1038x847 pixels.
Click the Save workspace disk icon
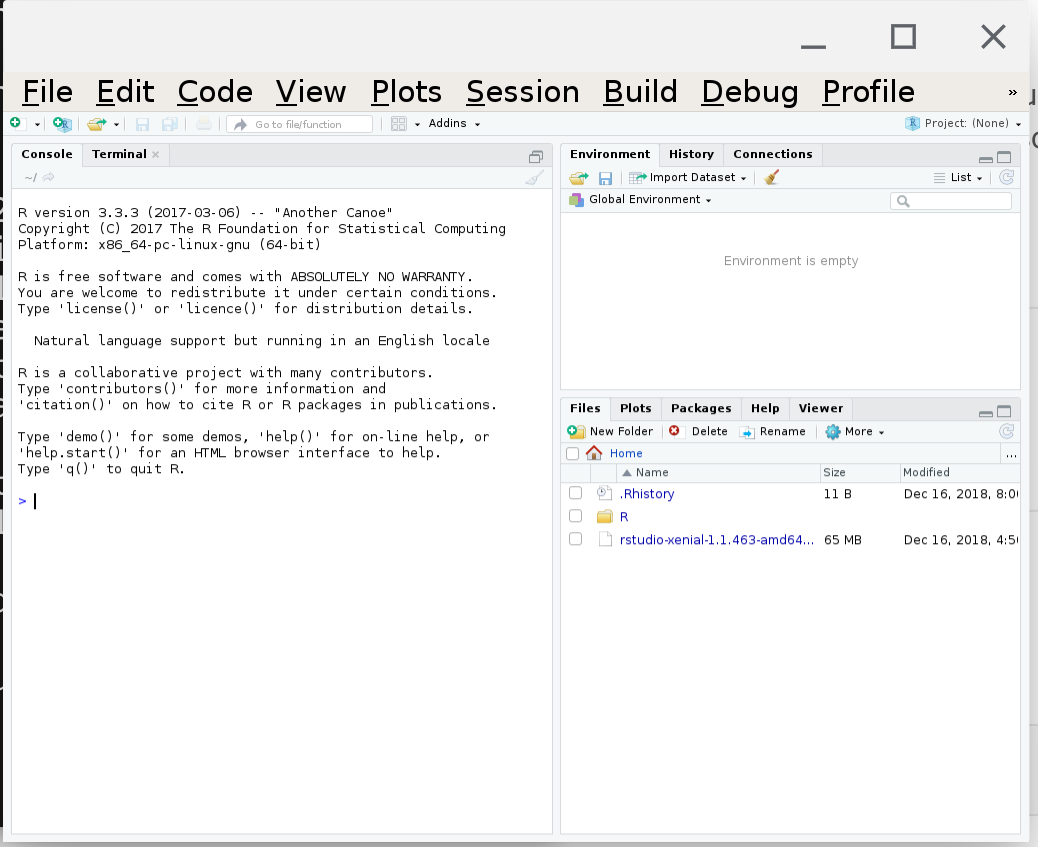(x=605, y=178)
